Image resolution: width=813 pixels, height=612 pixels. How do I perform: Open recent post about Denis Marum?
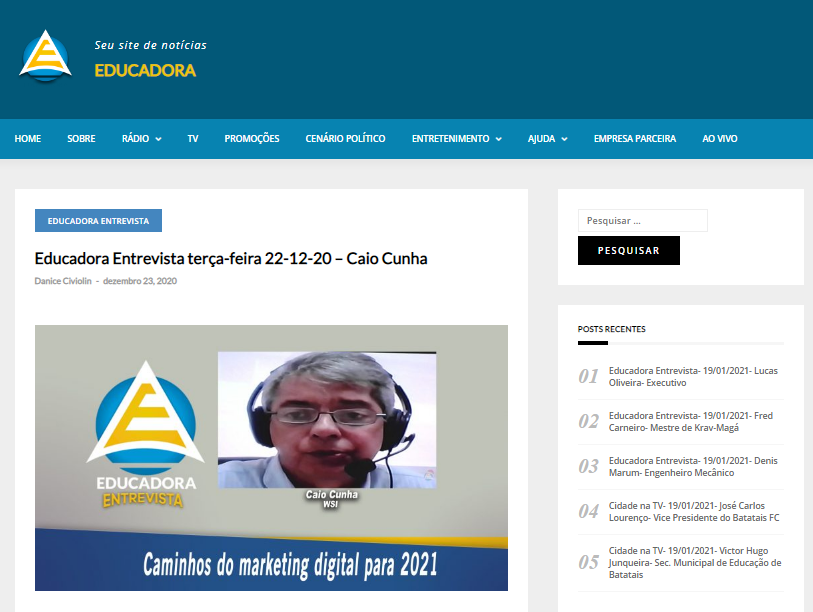690,466
